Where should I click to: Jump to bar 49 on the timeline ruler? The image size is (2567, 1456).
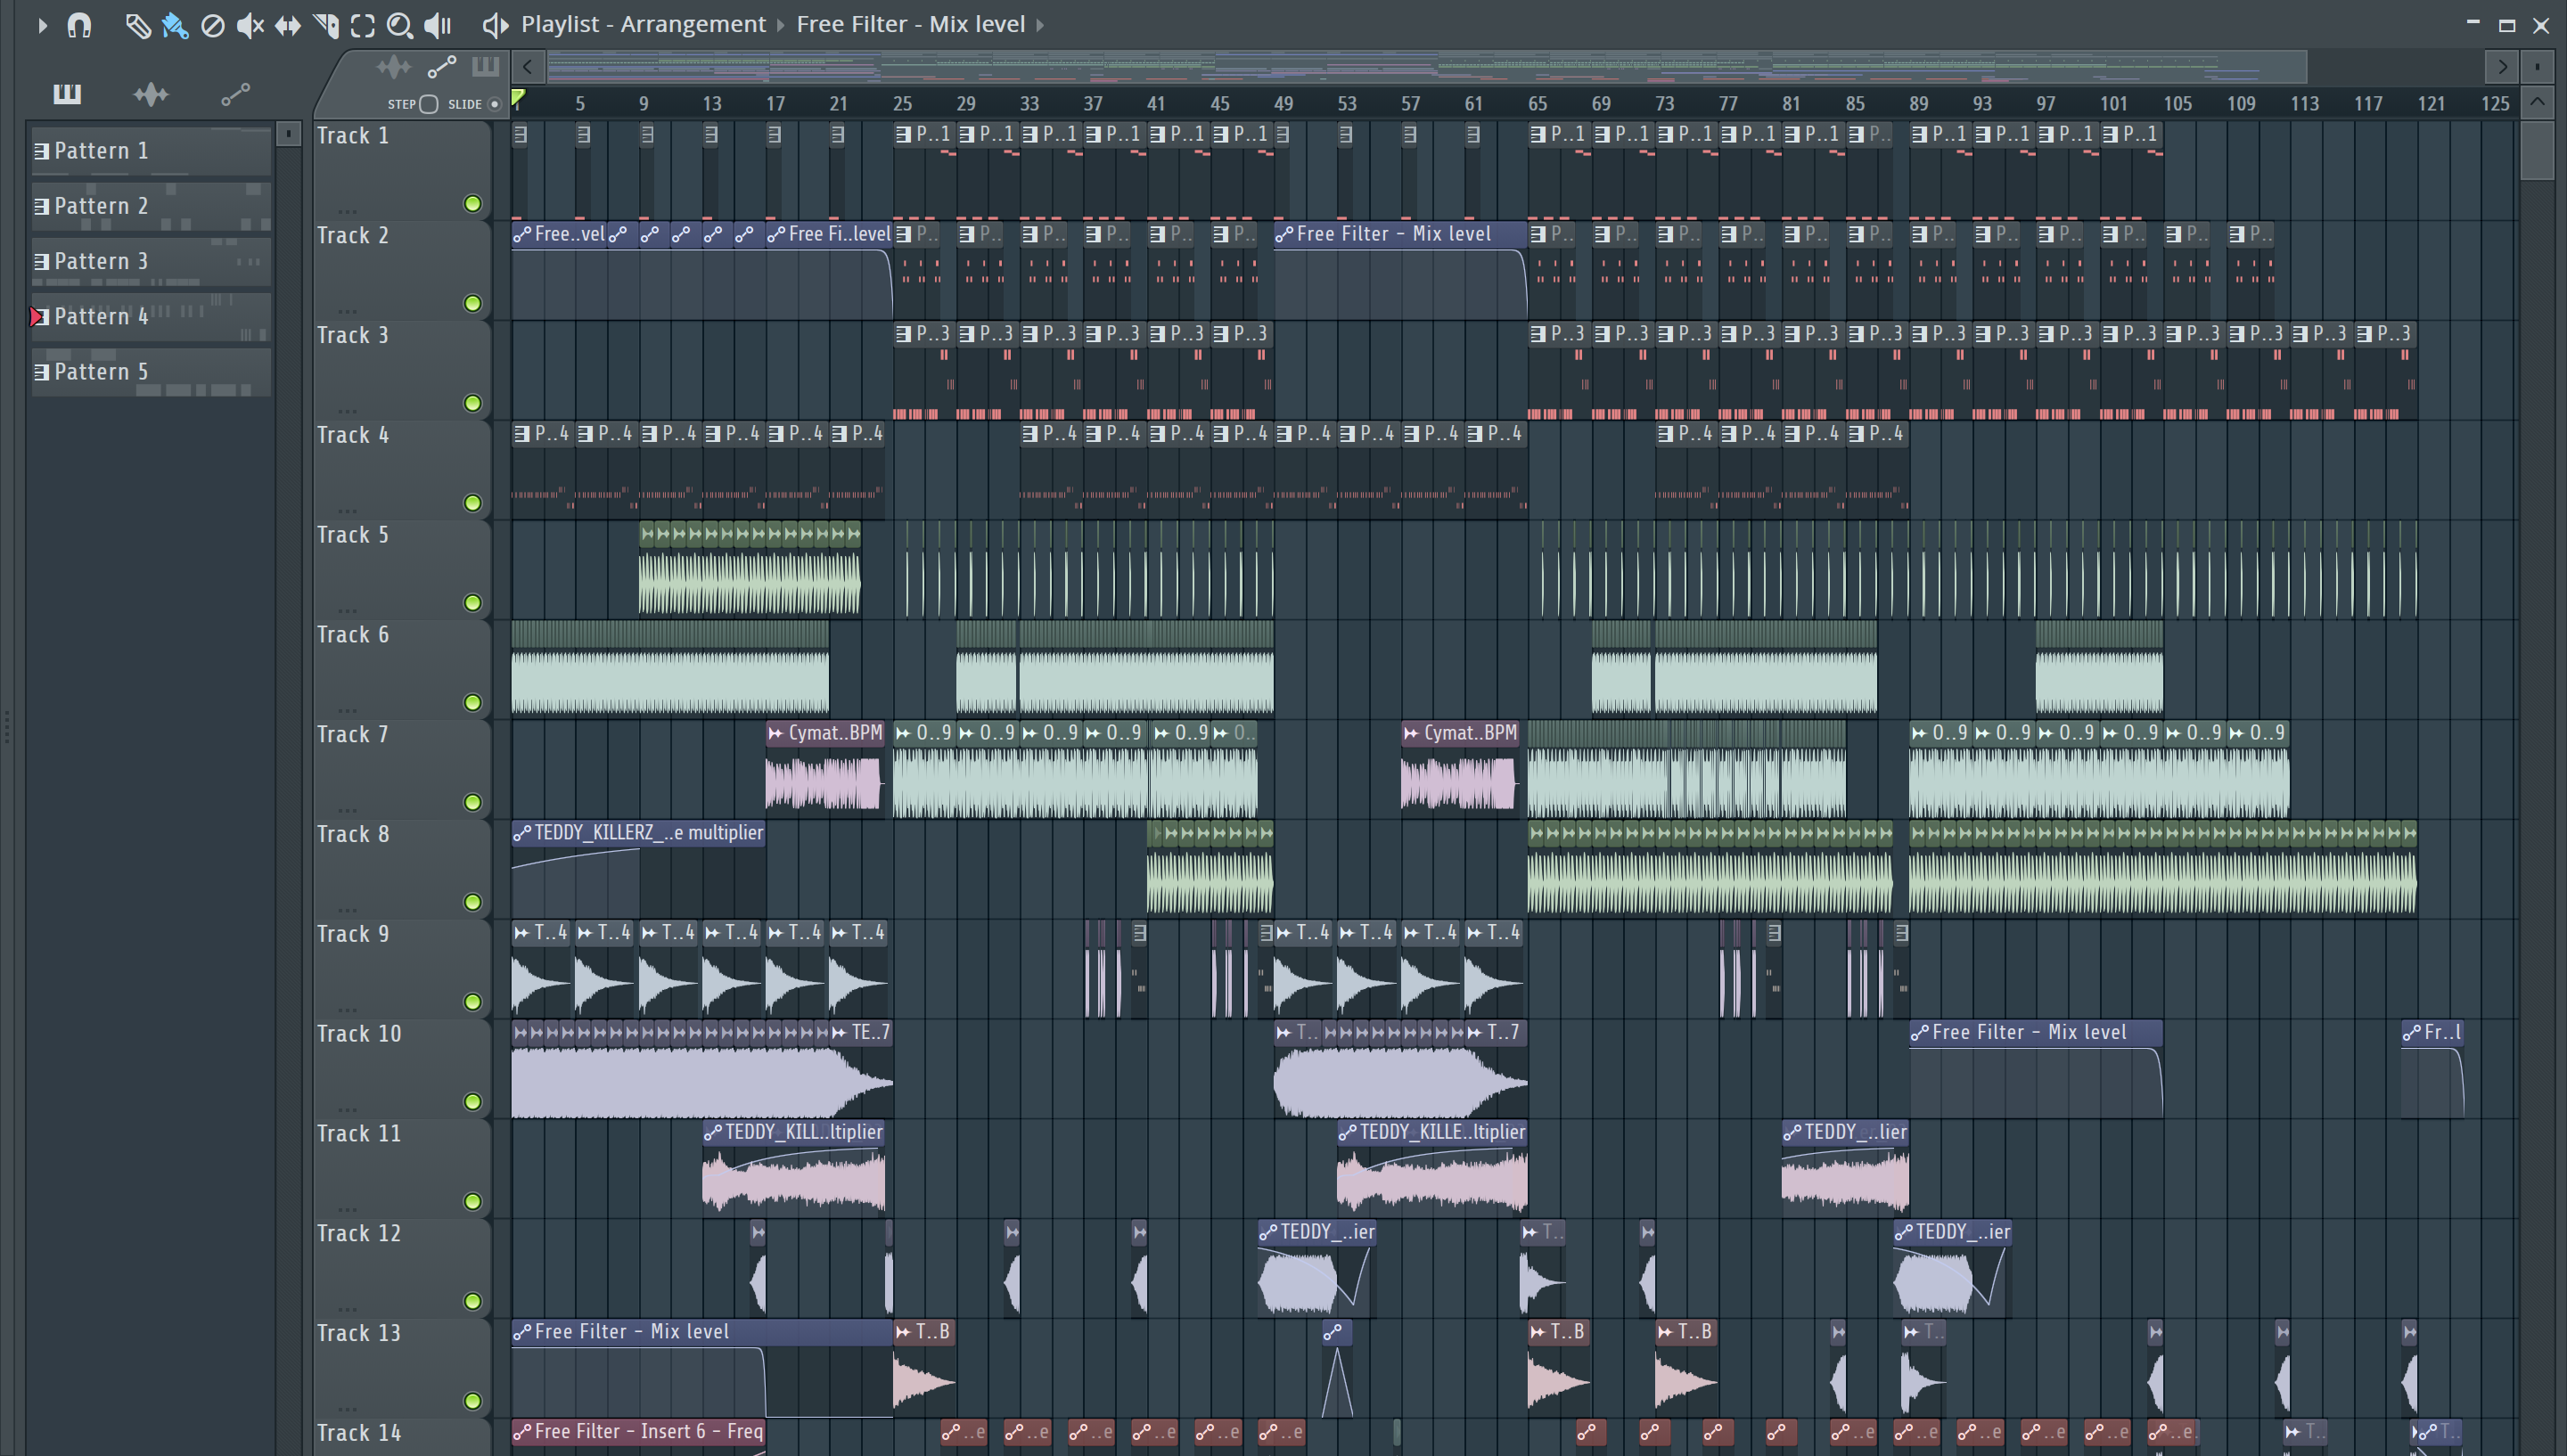[x=1283, y=104]
